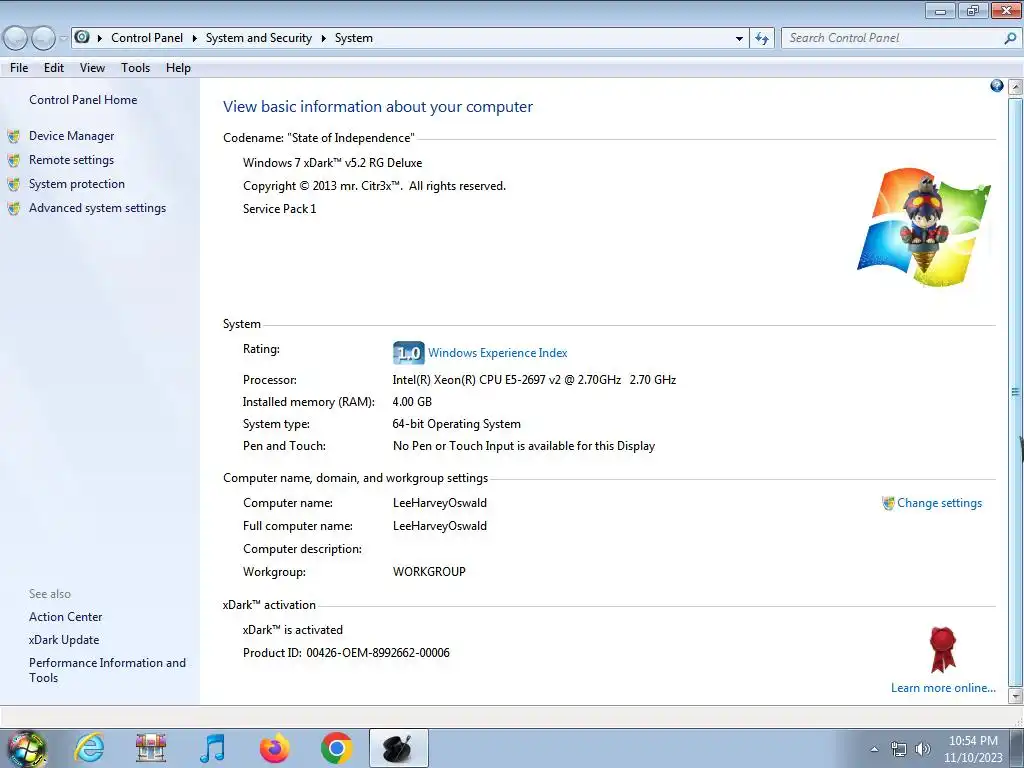Click the Forward navigation button
1024x768 pixels.
[44, 39]
